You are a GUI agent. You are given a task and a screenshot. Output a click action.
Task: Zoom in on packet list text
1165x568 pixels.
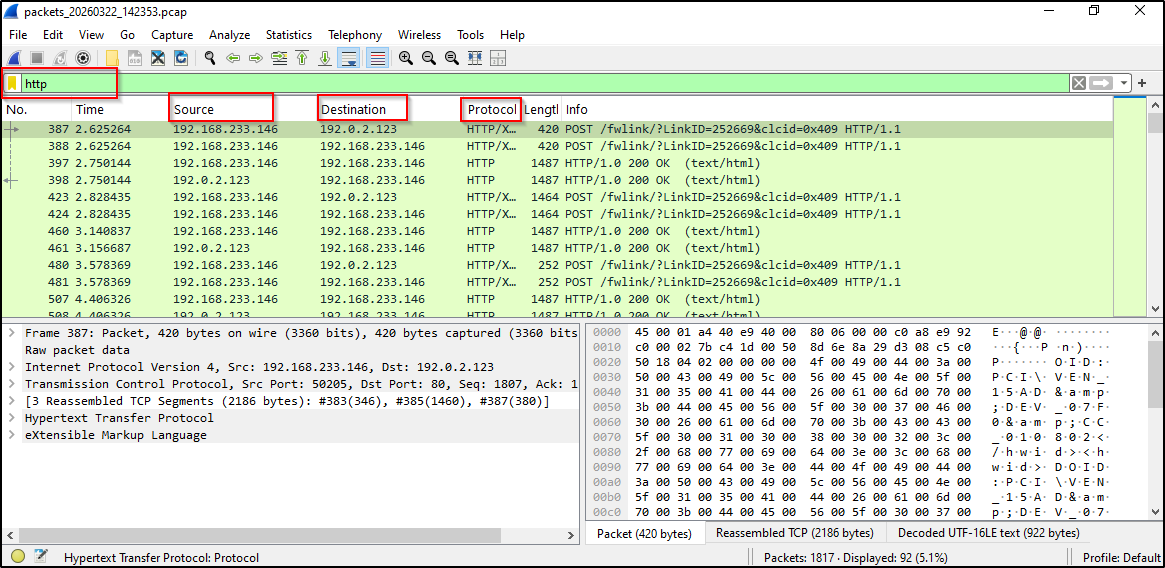(405, 58)
